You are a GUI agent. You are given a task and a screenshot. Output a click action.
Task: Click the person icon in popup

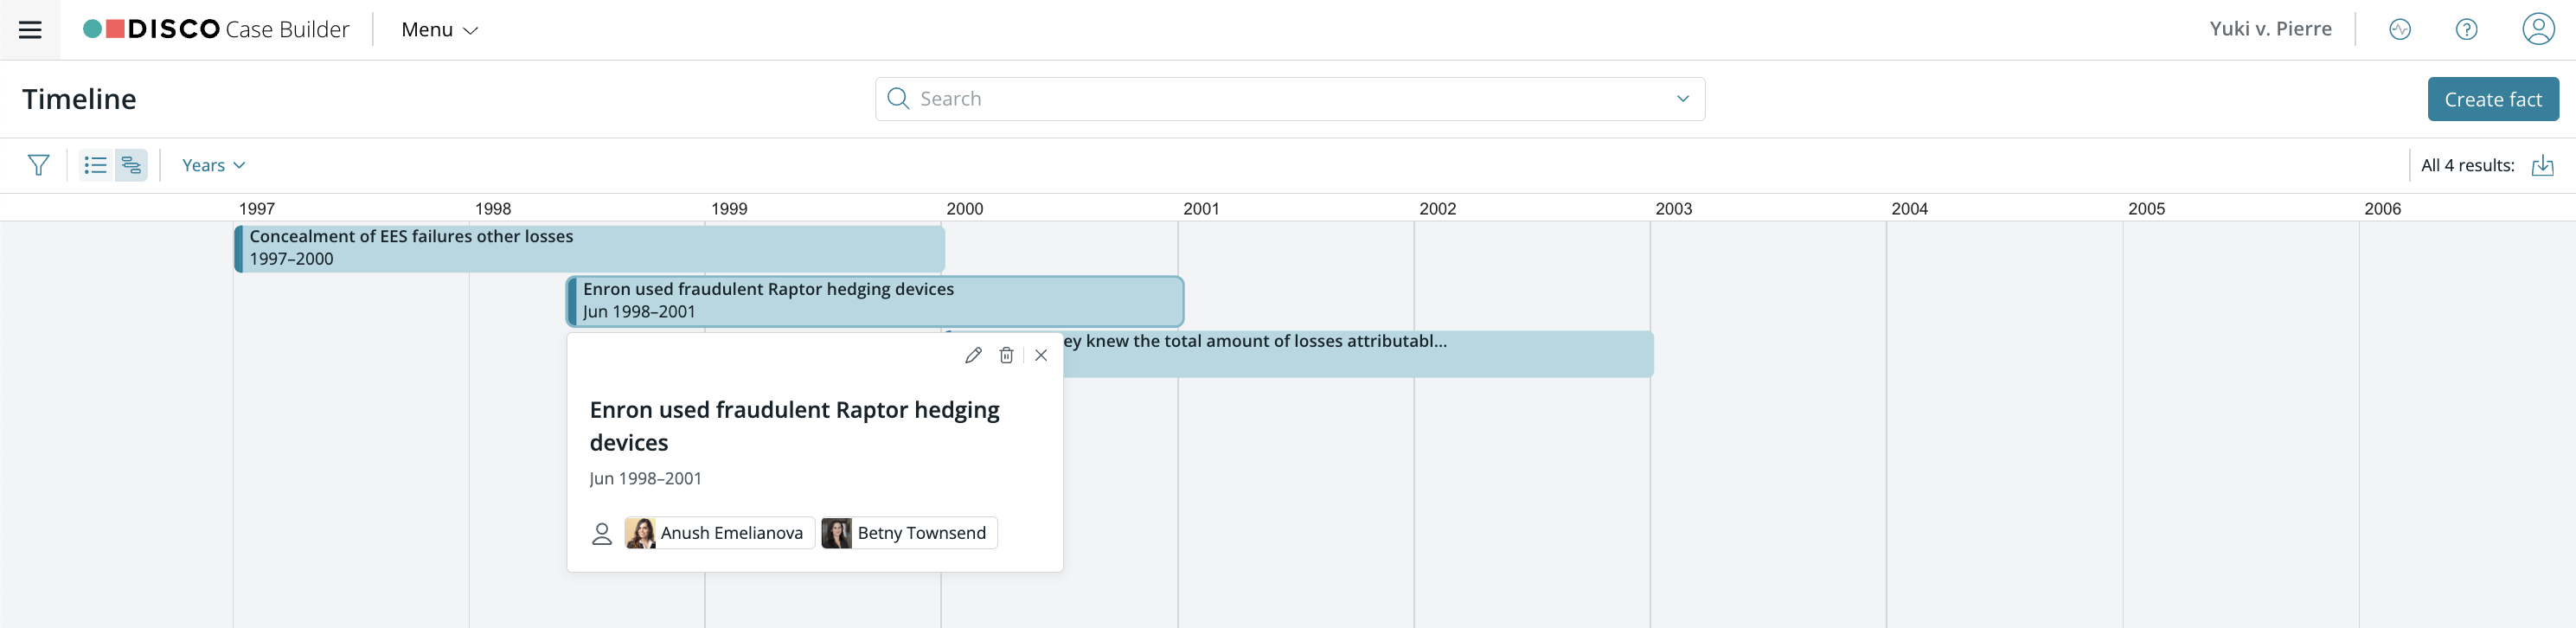(601, 534)
